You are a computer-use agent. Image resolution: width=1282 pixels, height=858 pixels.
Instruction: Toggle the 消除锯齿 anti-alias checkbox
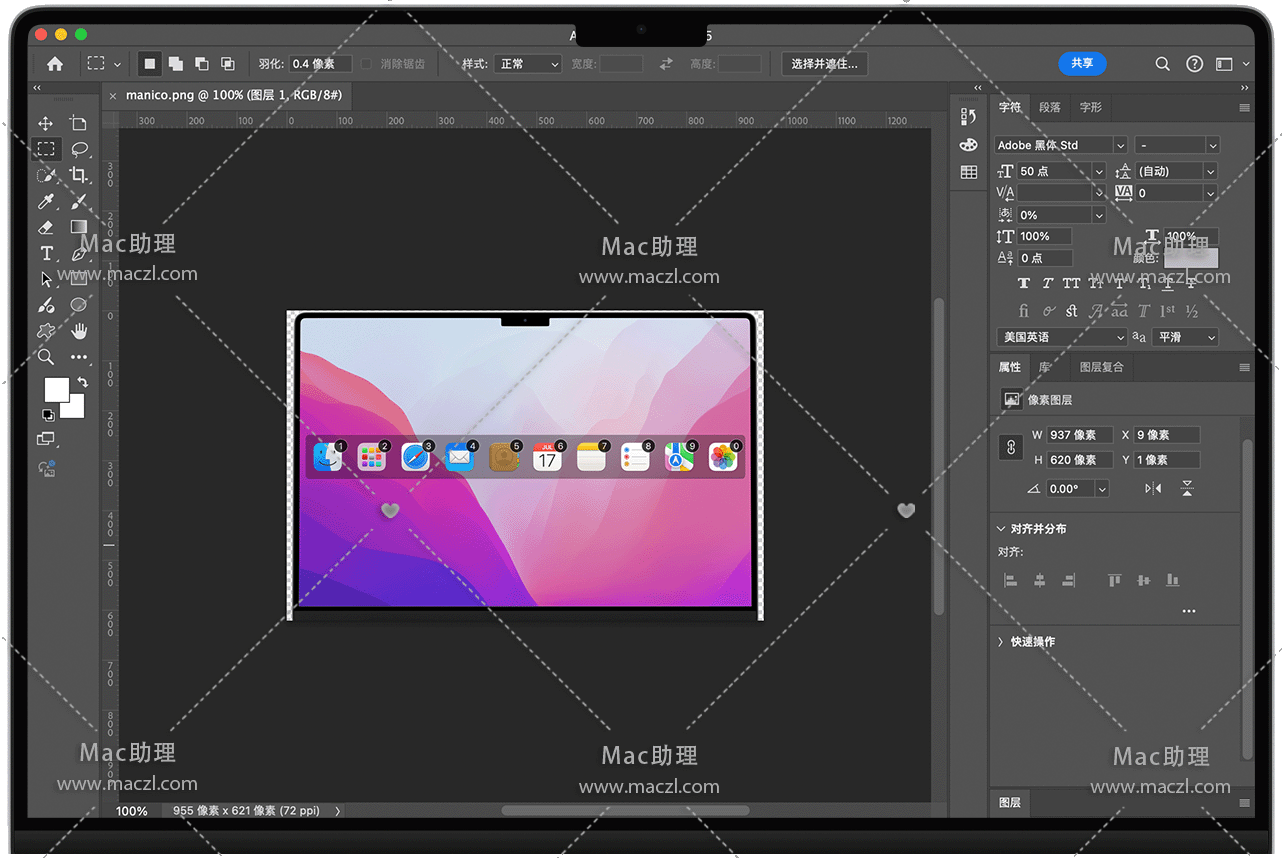coord(367,64)
